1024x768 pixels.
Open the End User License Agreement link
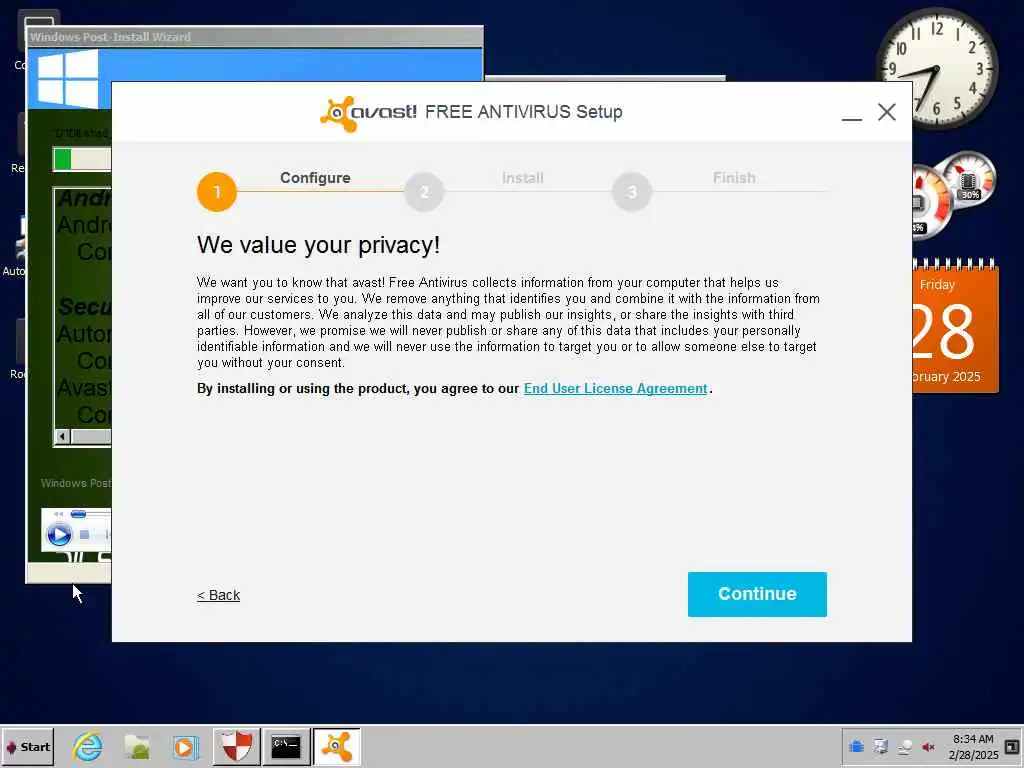pos(615,389)
